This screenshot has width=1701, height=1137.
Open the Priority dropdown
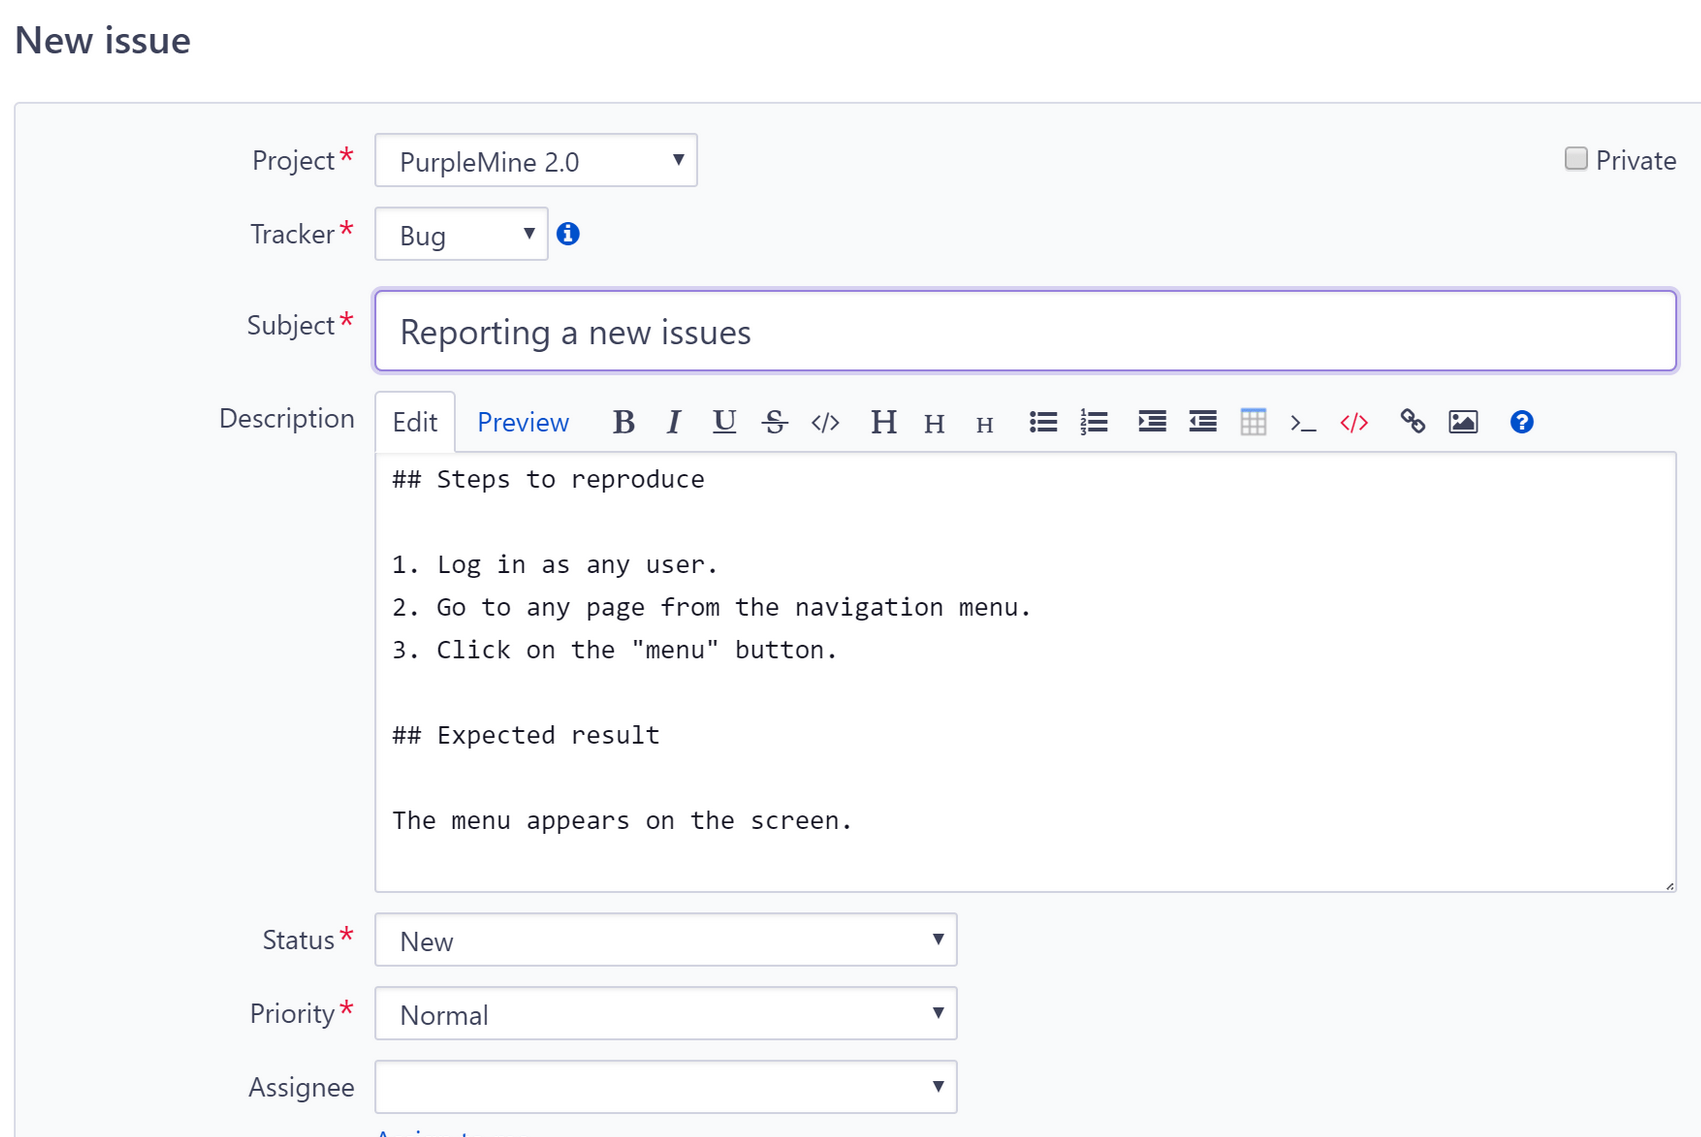click(665, 1014)
